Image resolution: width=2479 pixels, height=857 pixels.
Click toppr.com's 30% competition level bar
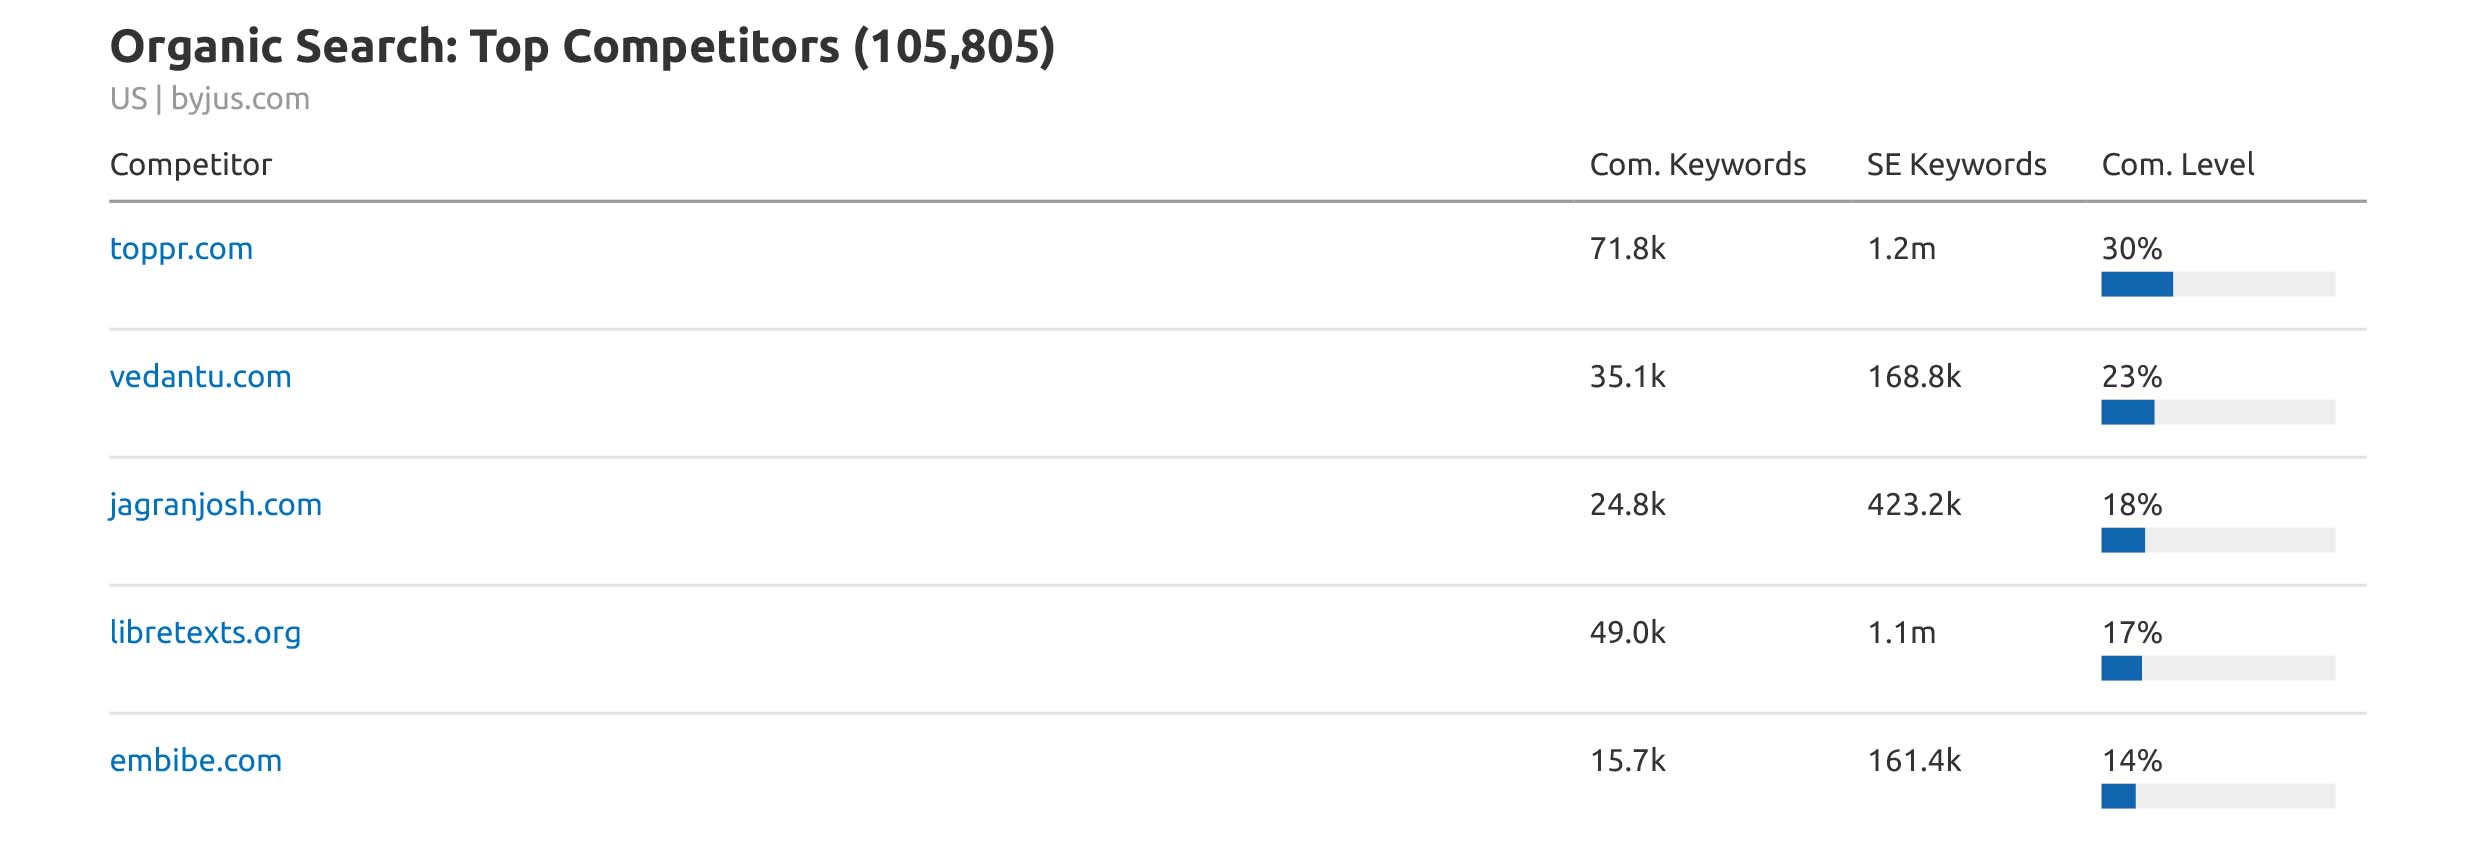point(2217,285)
